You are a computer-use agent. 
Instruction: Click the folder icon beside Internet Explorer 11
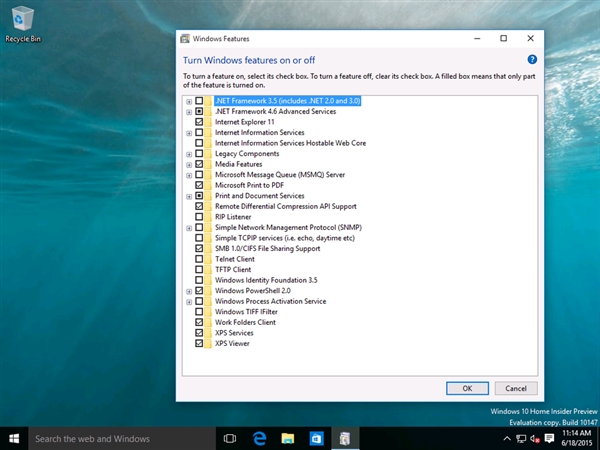[x=208, y=122]
